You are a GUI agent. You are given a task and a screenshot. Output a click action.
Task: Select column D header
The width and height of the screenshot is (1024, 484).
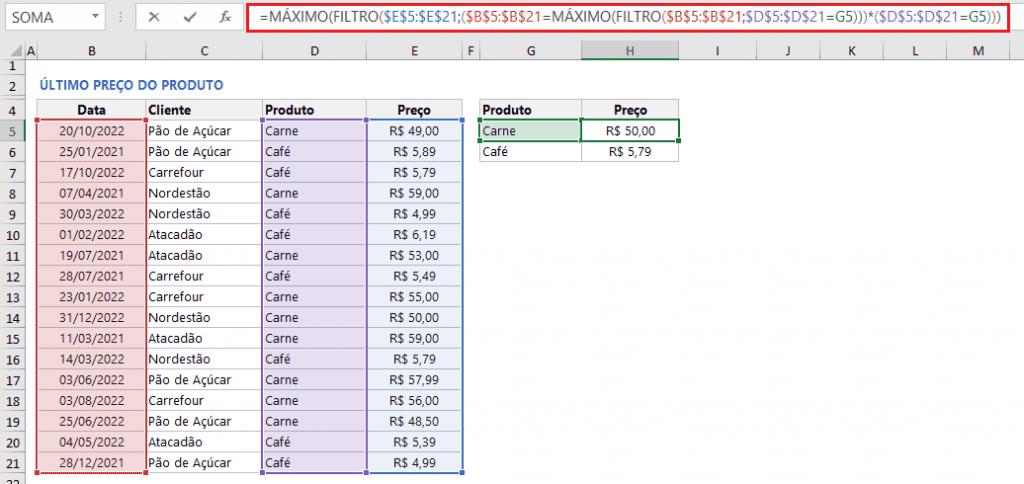(314, 51)
